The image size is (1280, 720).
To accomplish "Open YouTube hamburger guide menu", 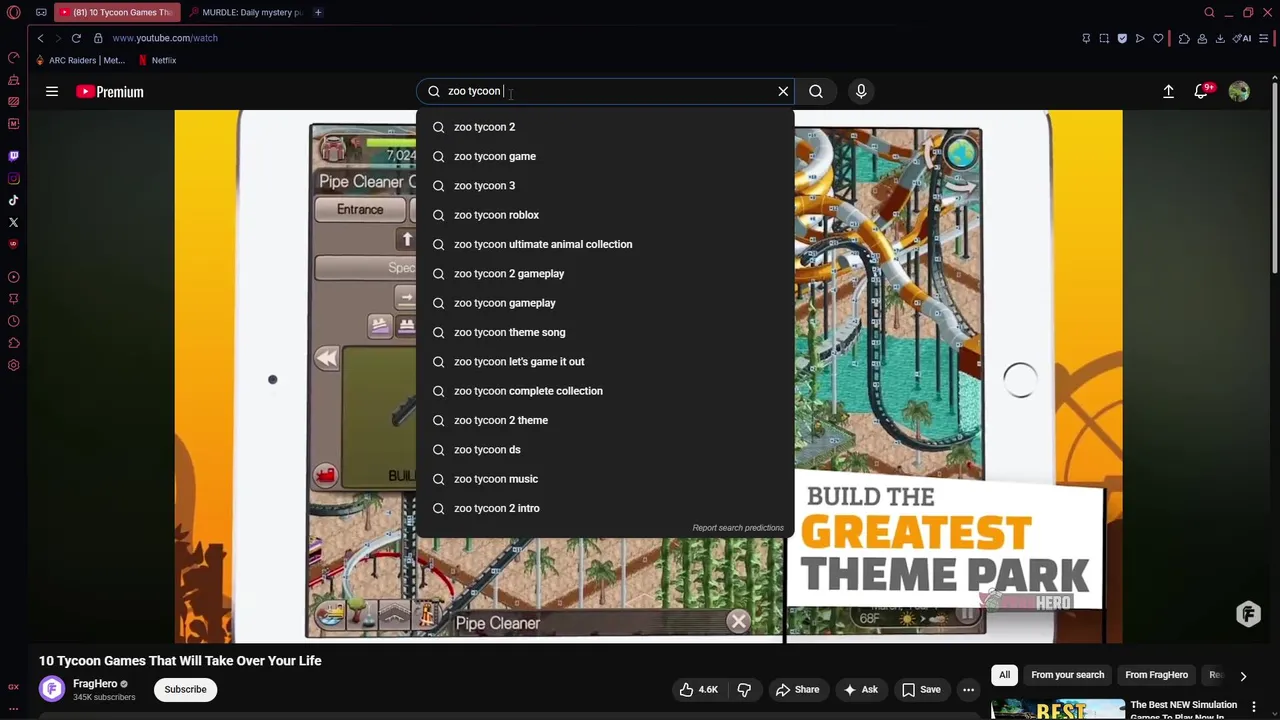I will coord(52,91).
